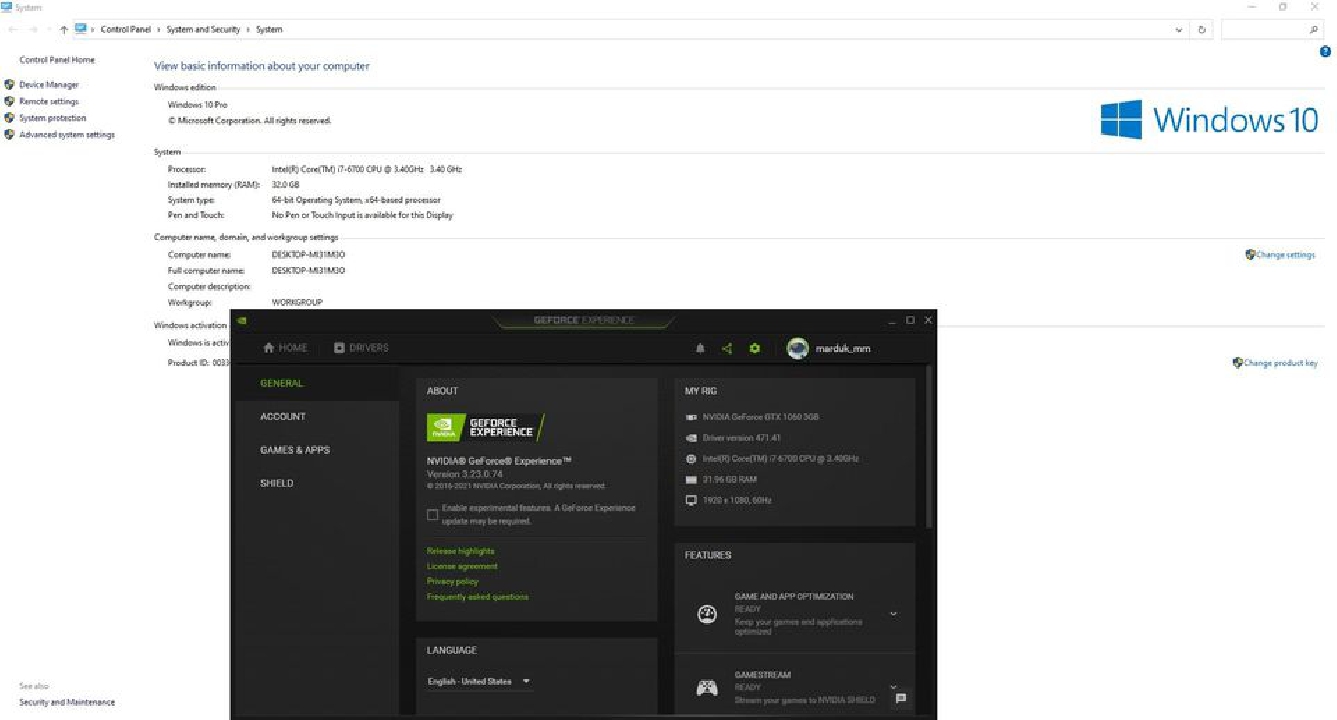Image resolution: width=1337 pixels, height=720 pixels.
Task: Click the Home house icon
Action: (x=268, y=348)
